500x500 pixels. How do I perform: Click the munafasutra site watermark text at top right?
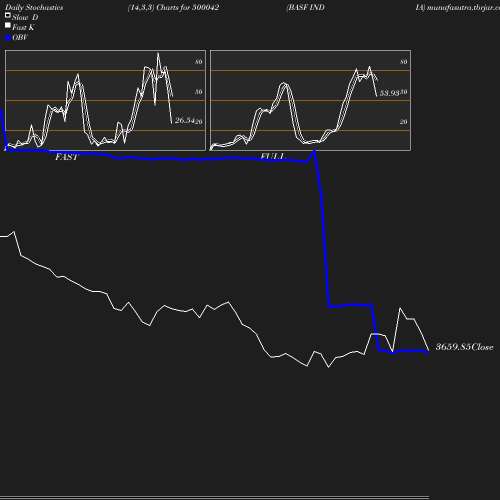457,8
